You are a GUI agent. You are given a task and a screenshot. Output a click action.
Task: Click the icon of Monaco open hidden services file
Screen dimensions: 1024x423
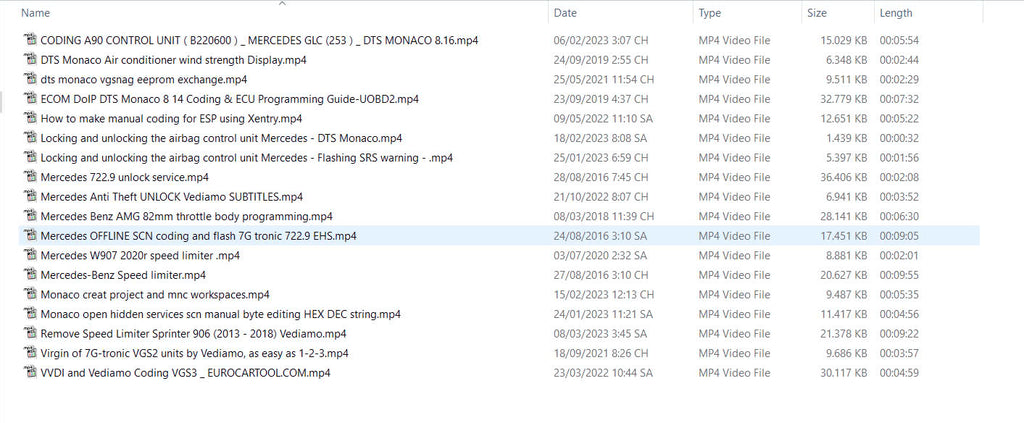pyautogui.click(x=29, y=313)
